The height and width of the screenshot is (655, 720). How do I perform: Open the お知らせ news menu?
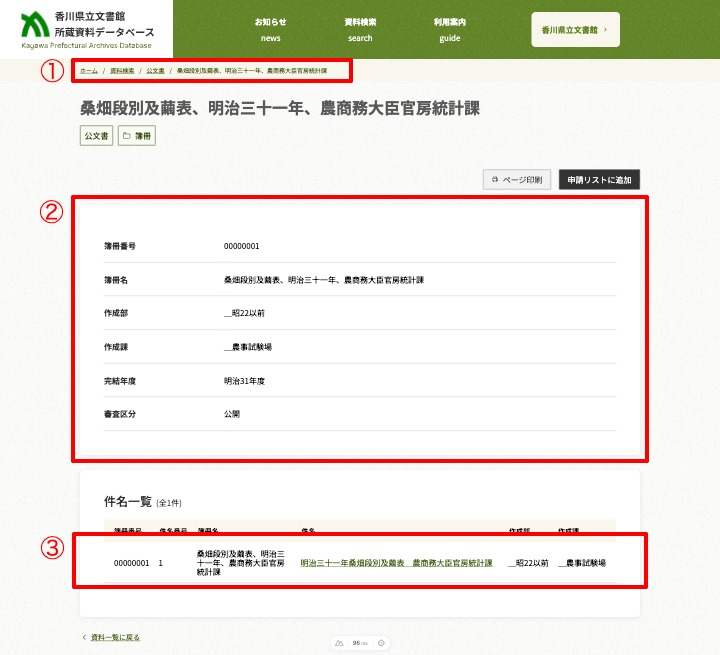pyautogui.click(x=270, y=30)
